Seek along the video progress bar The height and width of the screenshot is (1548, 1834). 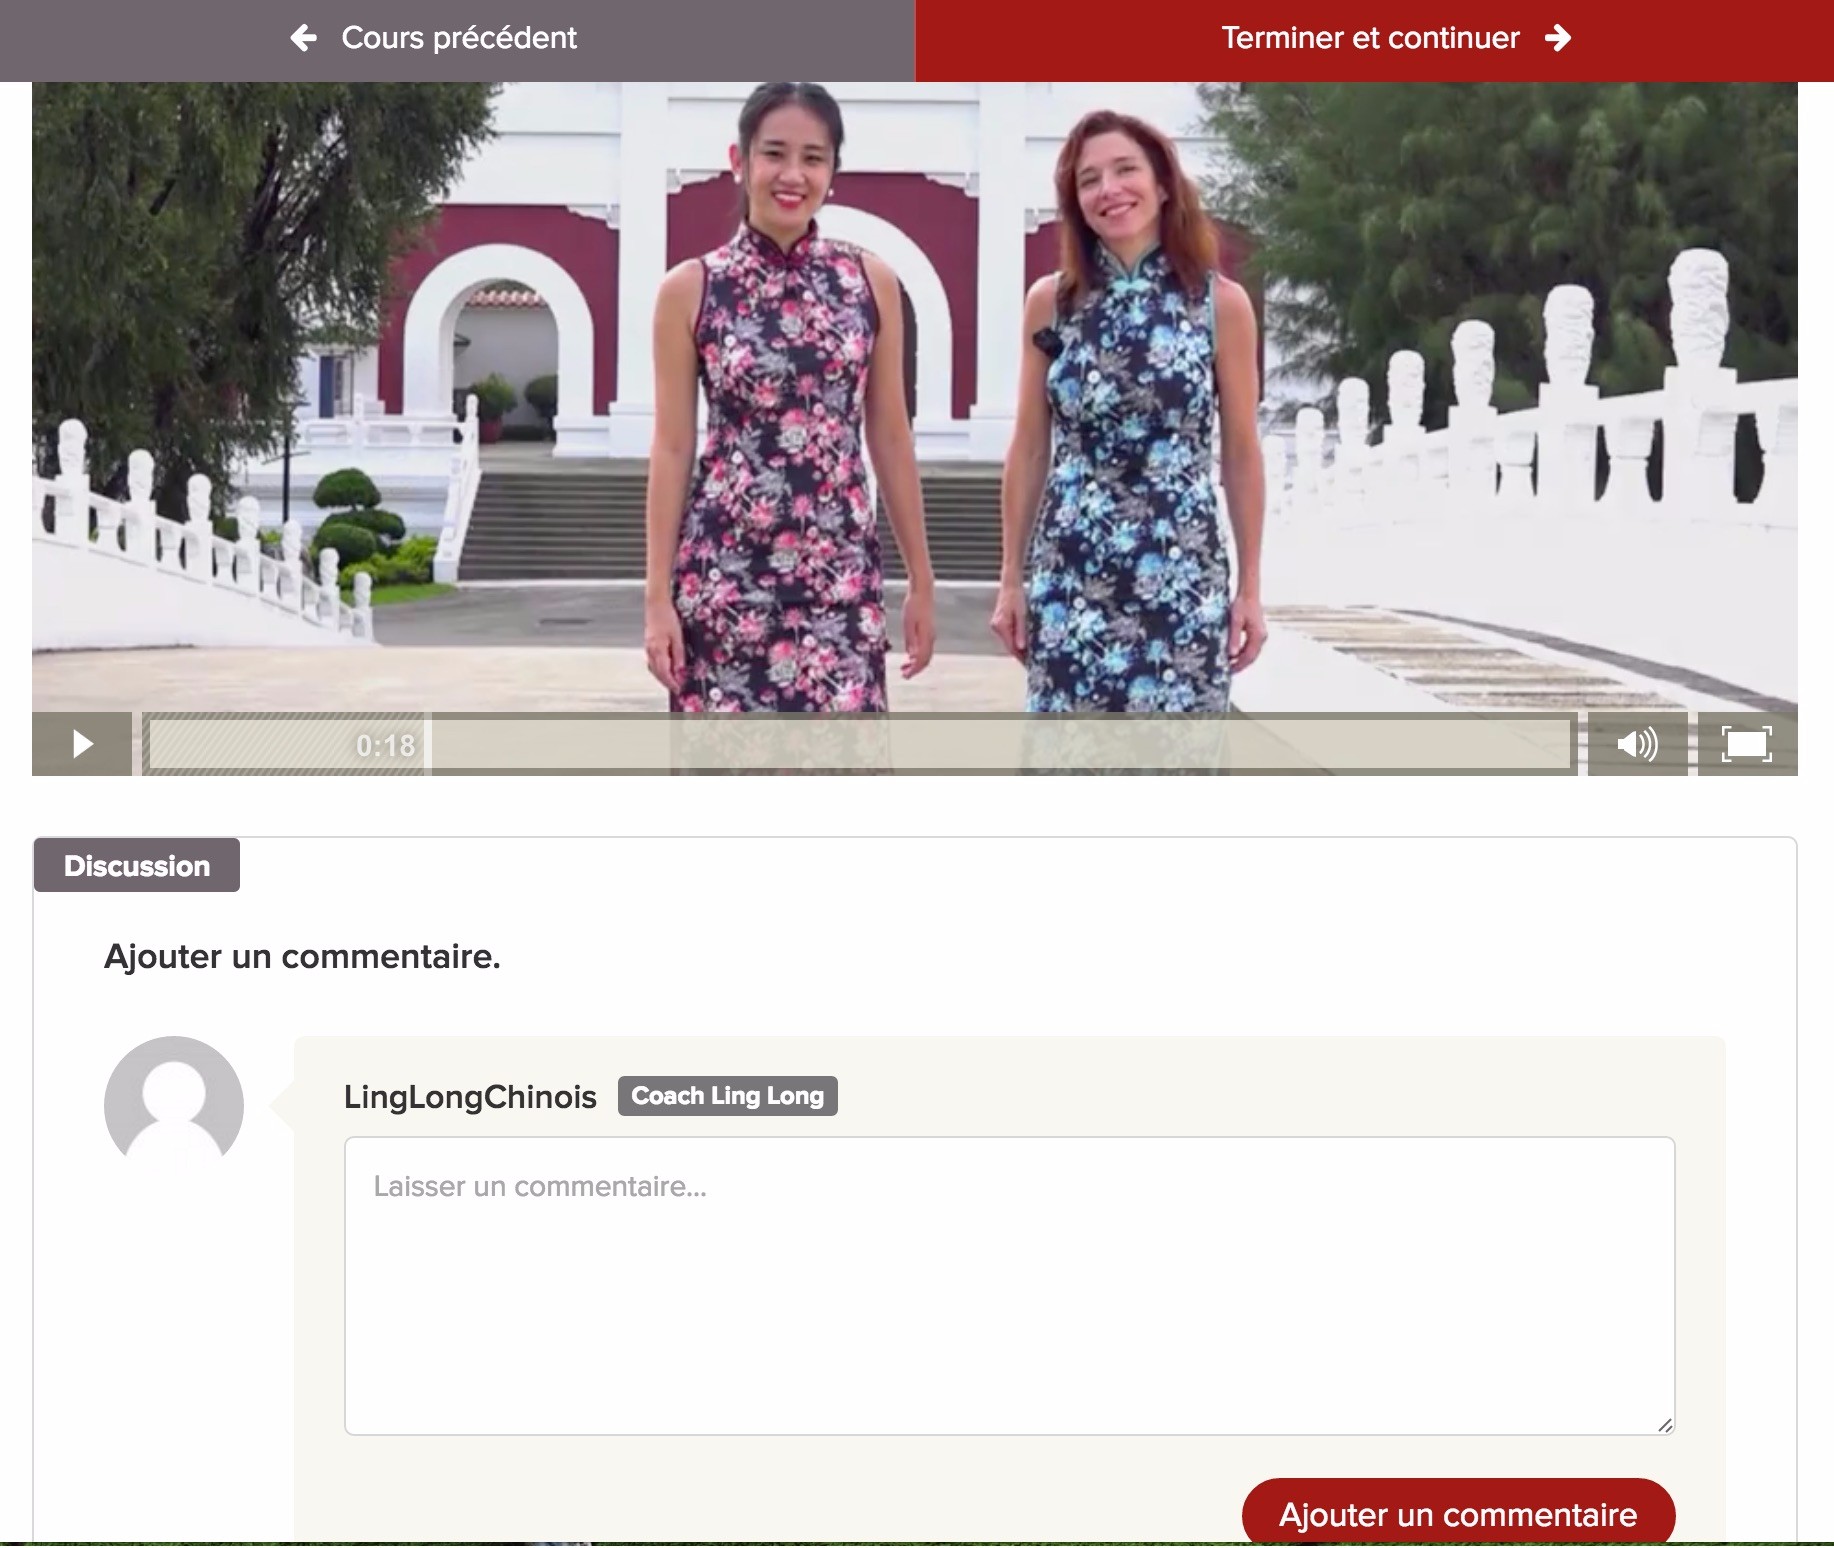tap(860, 744)
